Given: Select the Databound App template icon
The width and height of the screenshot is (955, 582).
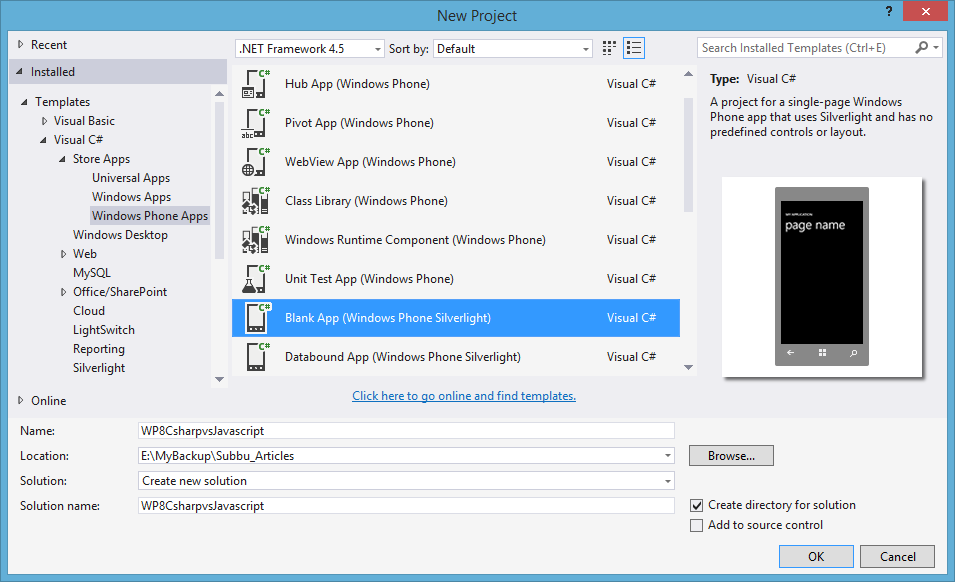Looking at the screenshot, I should click(255, 356).
